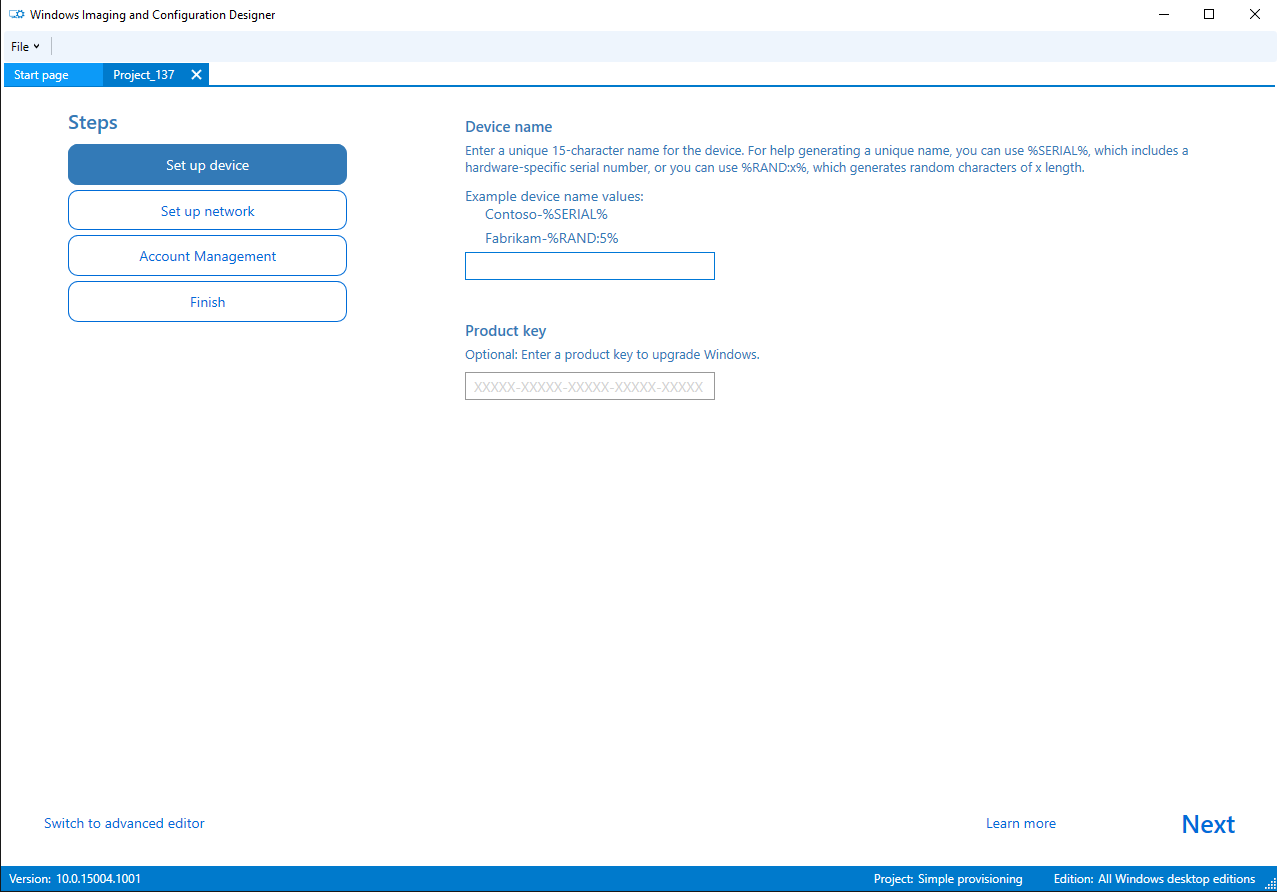
Task: Click inside the Device name input box
Action: point(589,266)
